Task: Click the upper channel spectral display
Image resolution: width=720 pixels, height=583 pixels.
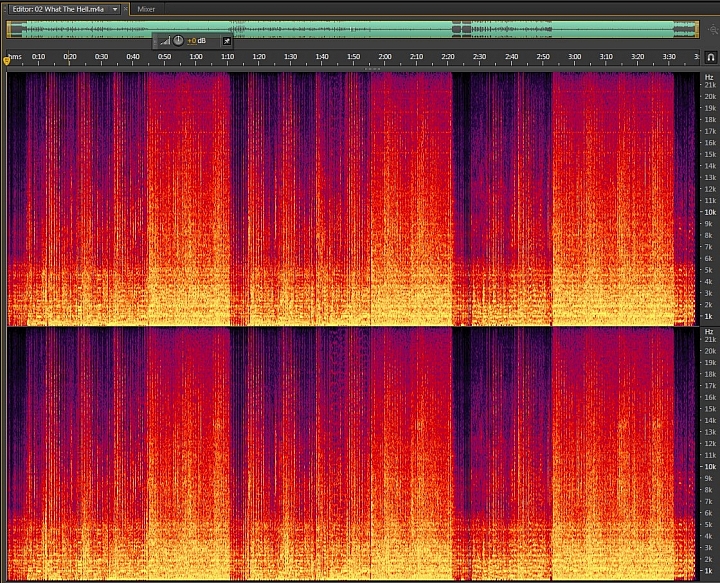Action: click(x=353, y=198)
